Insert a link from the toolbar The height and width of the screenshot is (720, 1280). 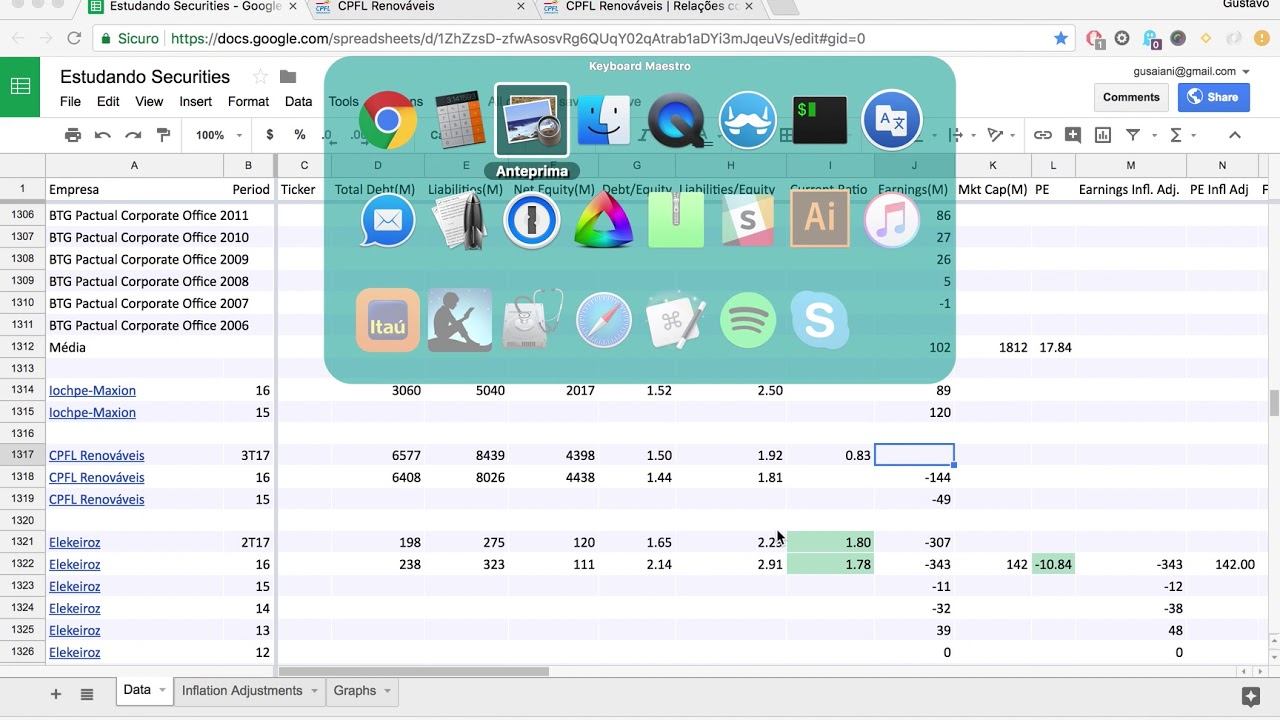(1042, 135)
